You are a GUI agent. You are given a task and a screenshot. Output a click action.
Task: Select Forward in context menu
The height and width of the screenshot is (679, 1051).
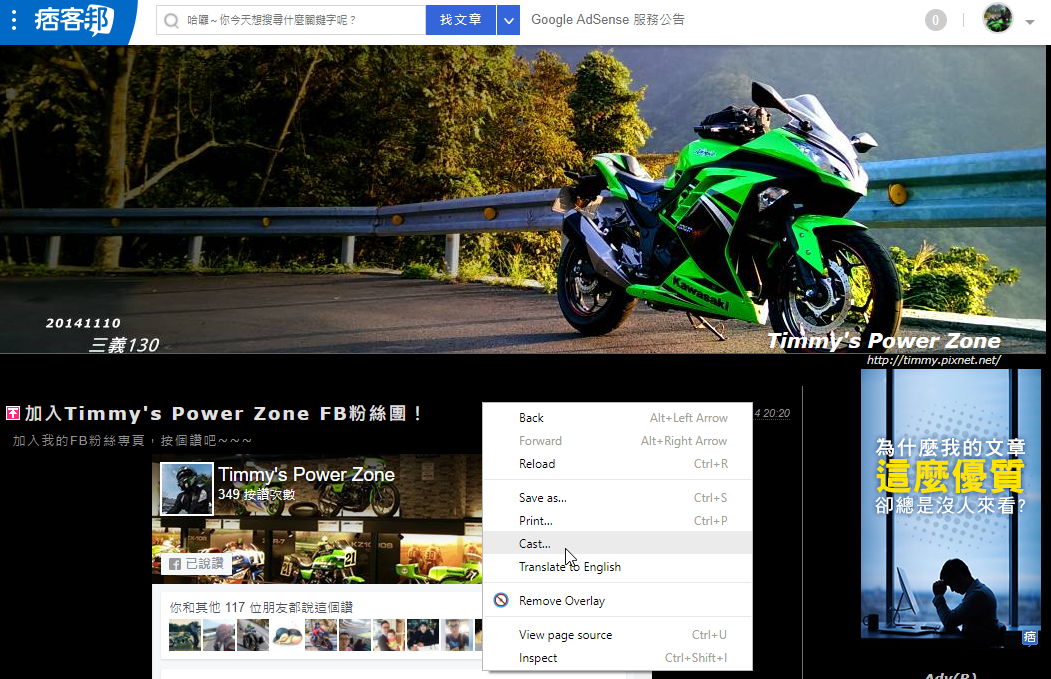tap(617, 440)
